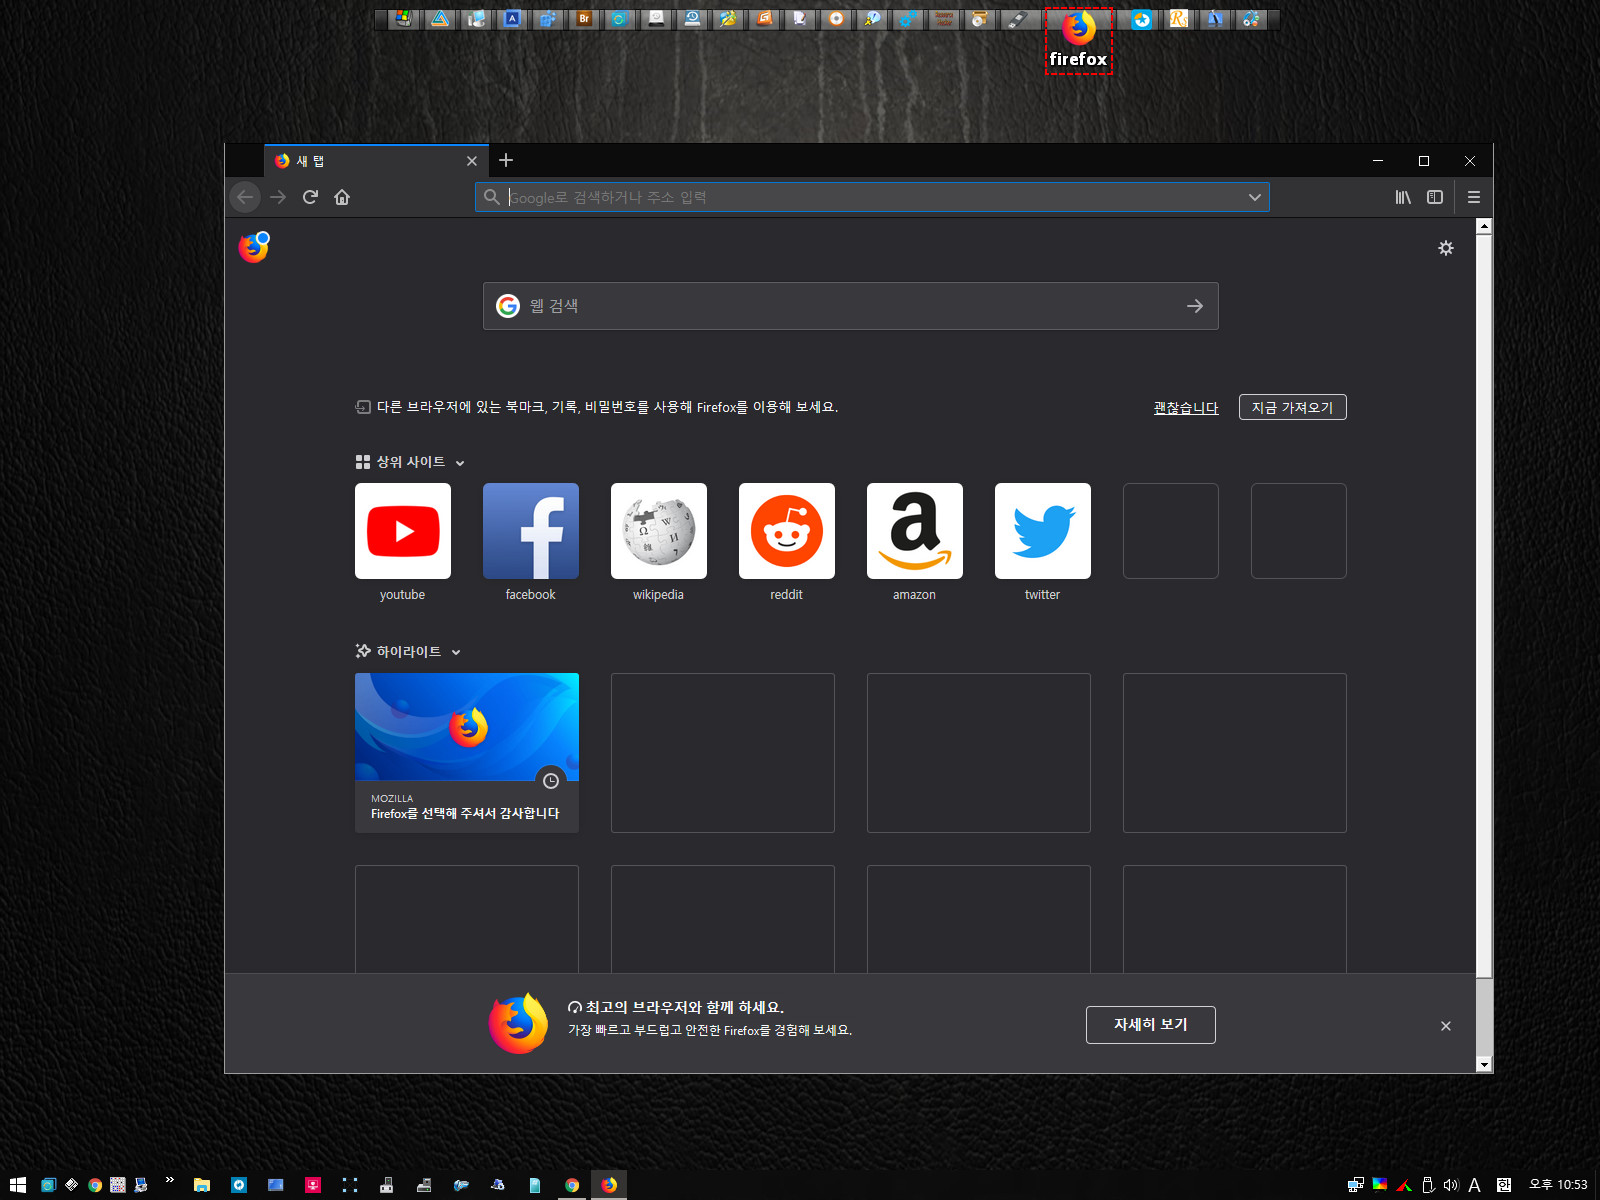Click the disc icon in the top dock
The width and height of the screenshot is (1600, 1200).
[836, 19]
